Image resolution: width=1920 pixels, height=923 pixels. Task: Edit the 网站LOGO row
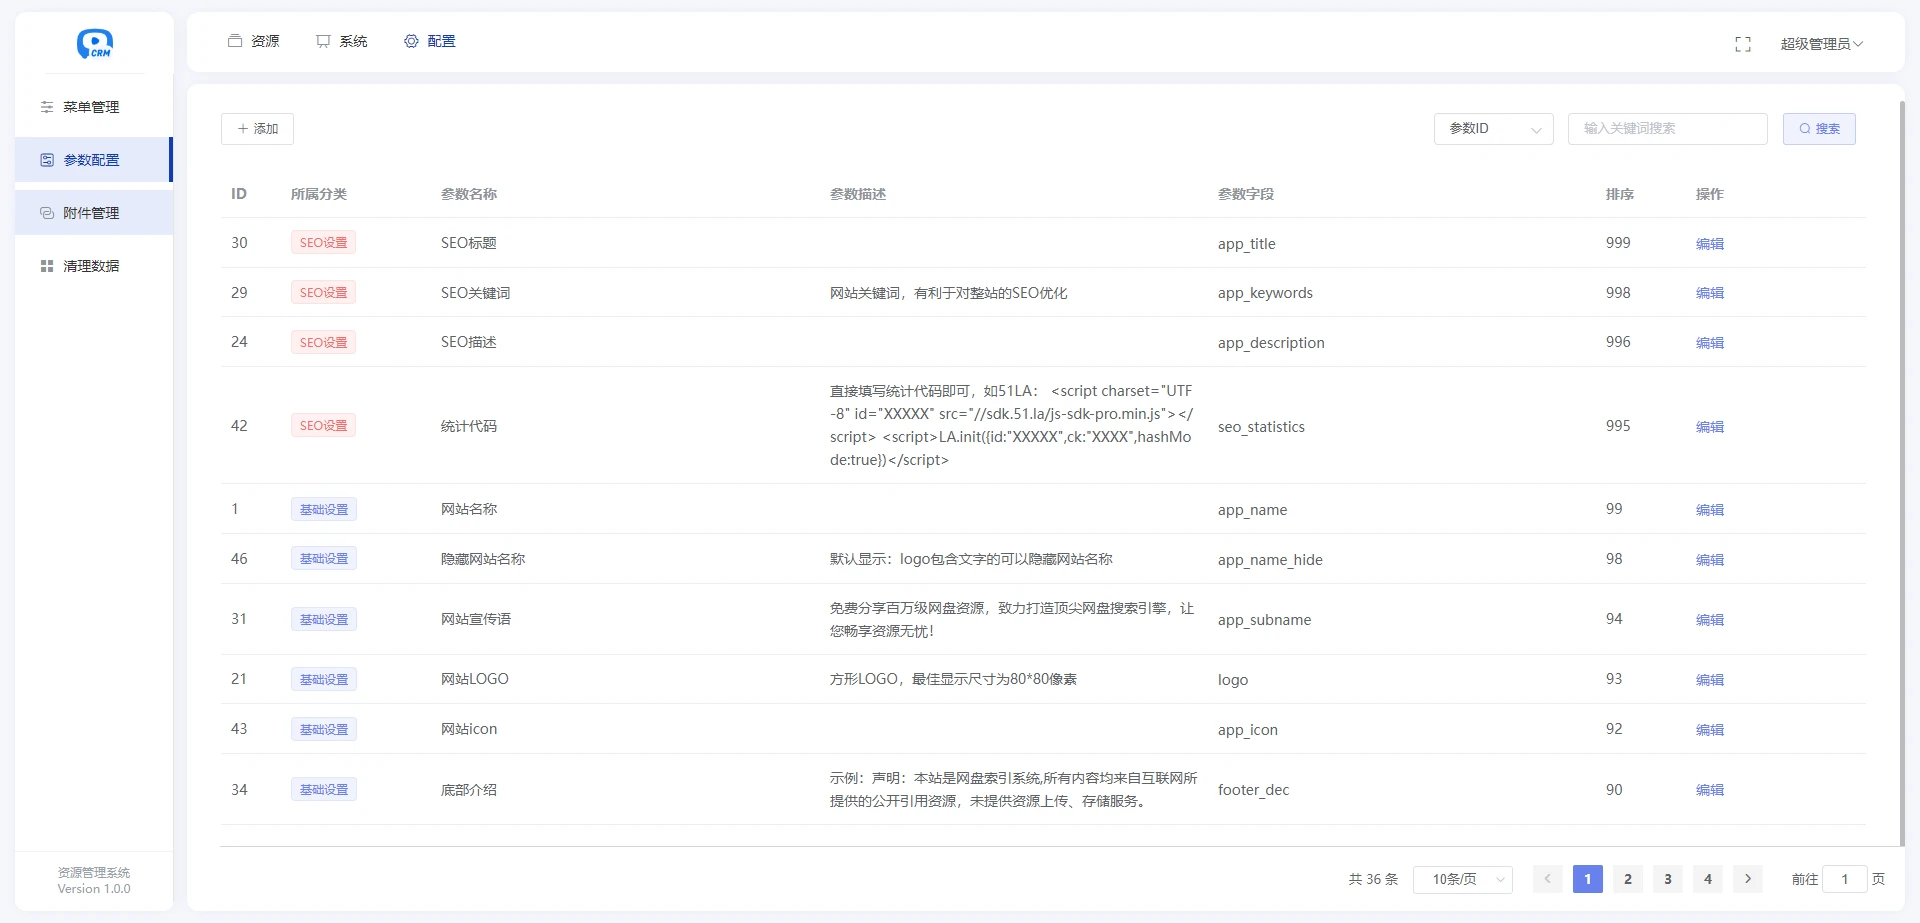pos(1710,679)
